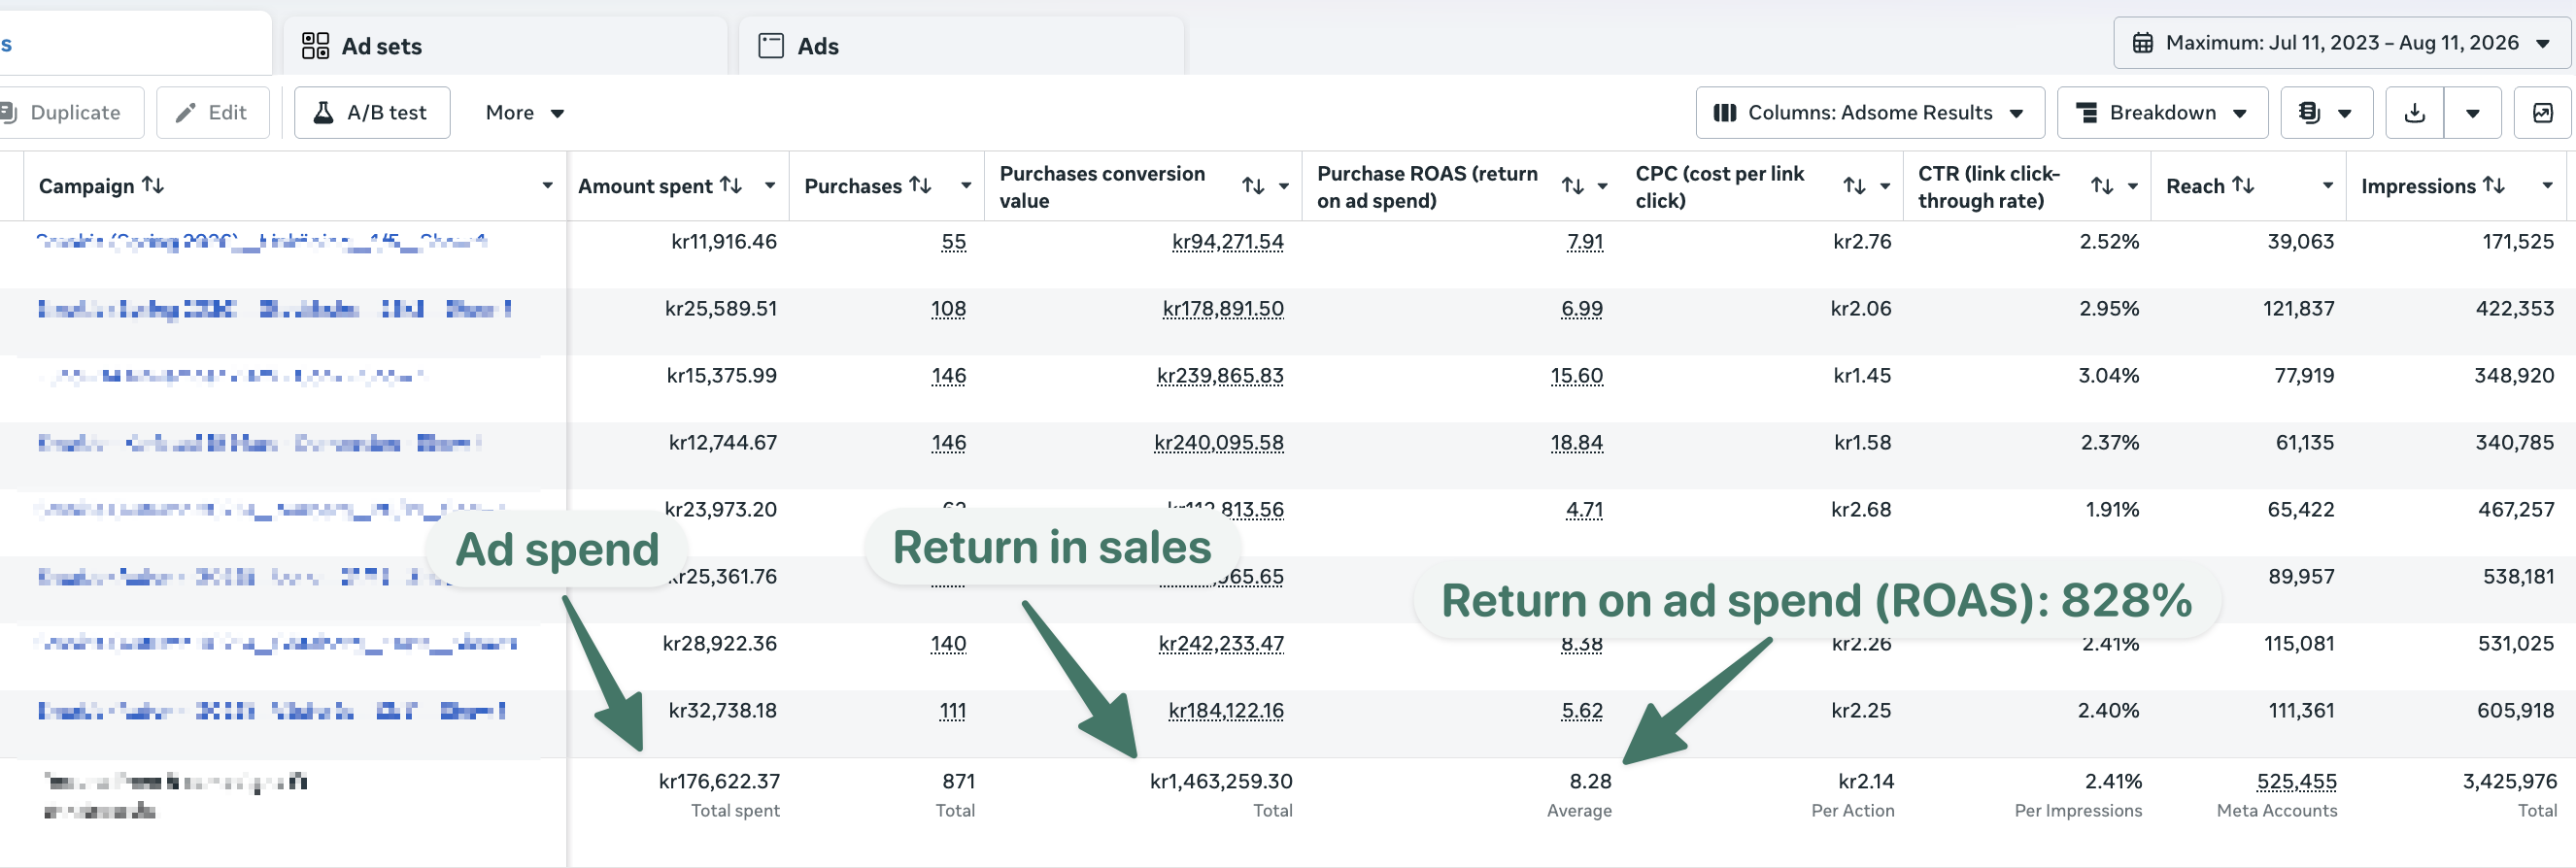Click the Edit button
The height and width of the screenshot is (868, 2576).
pos(212,113)
